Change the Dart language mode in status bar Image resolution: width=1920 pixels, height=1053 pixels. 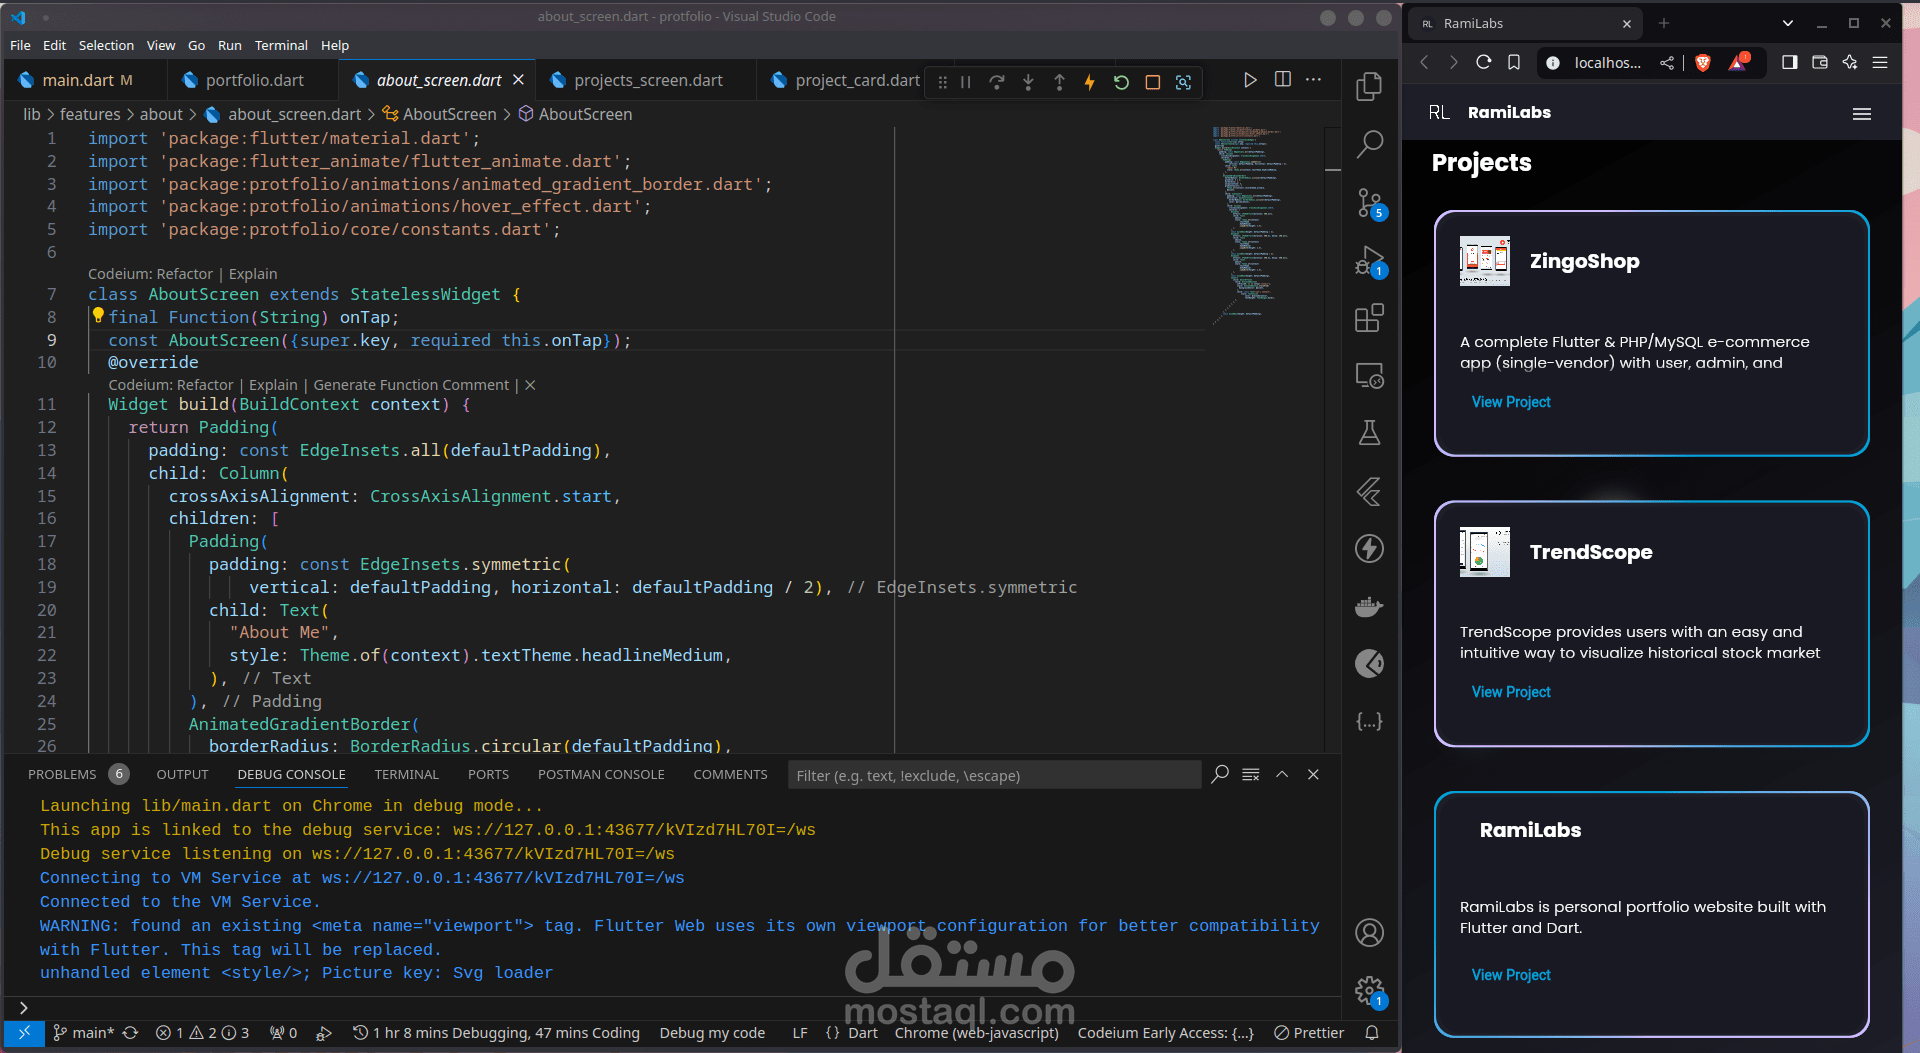point(863,1033)
